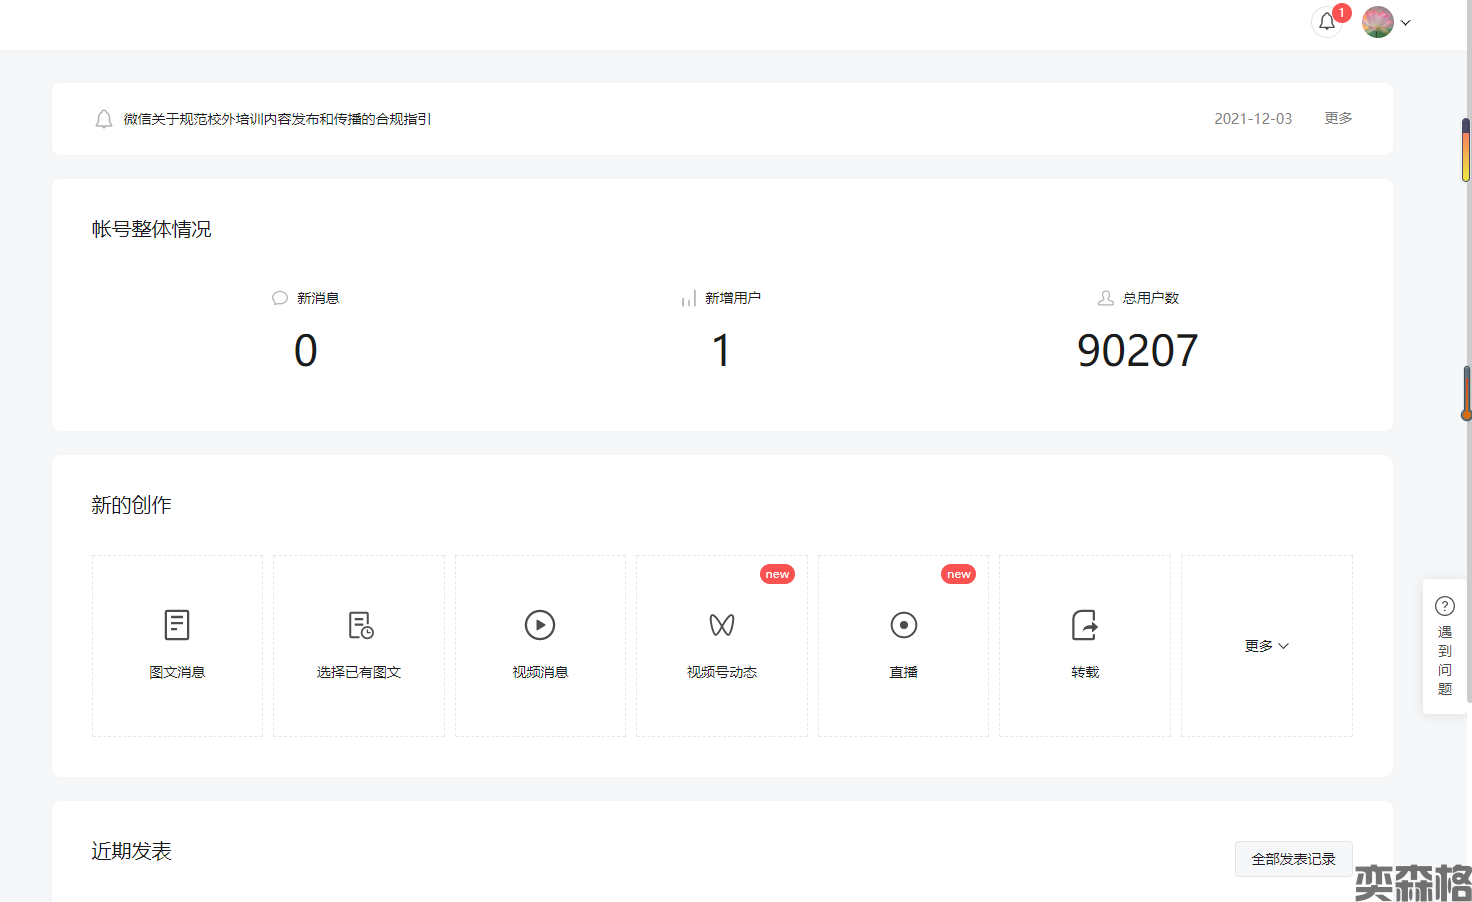Image resolution: width=1472 pixels, height=902 pixels.
Task: Start 直播 using the record icon
Action: 903,625
